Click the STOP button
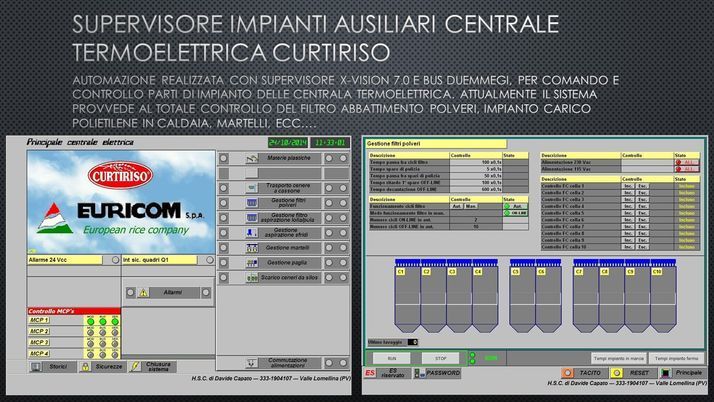This screenshot has width=714, height=402. [x=441, y=359]
